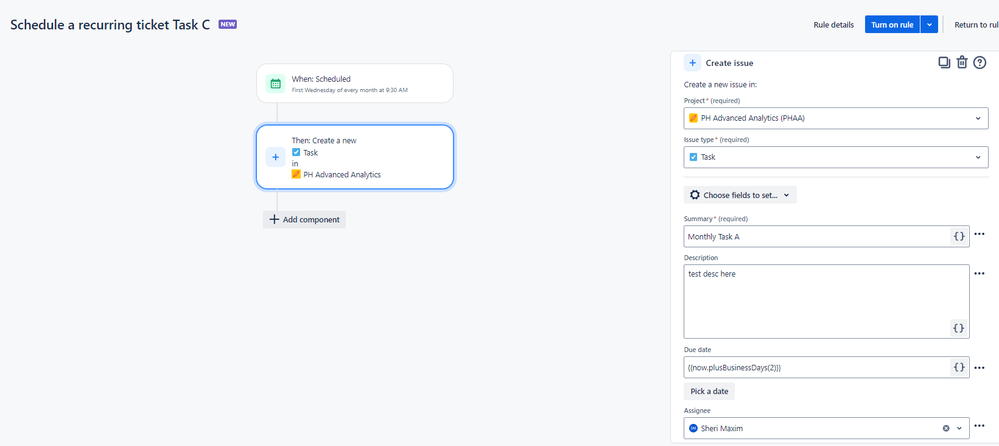Open more options for Description field
The width and height of the screenshot is (999, 446).
click(x=980, y=273)
